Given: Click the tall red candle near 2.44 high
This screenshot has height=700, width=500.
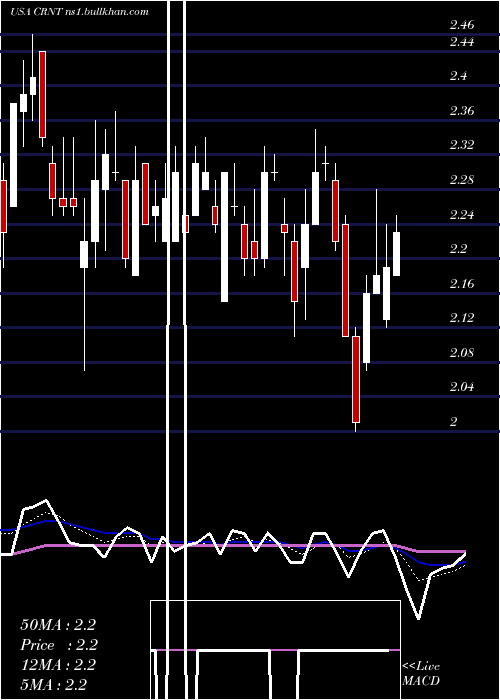Looking at the screenshot, I should pos(42,94).
